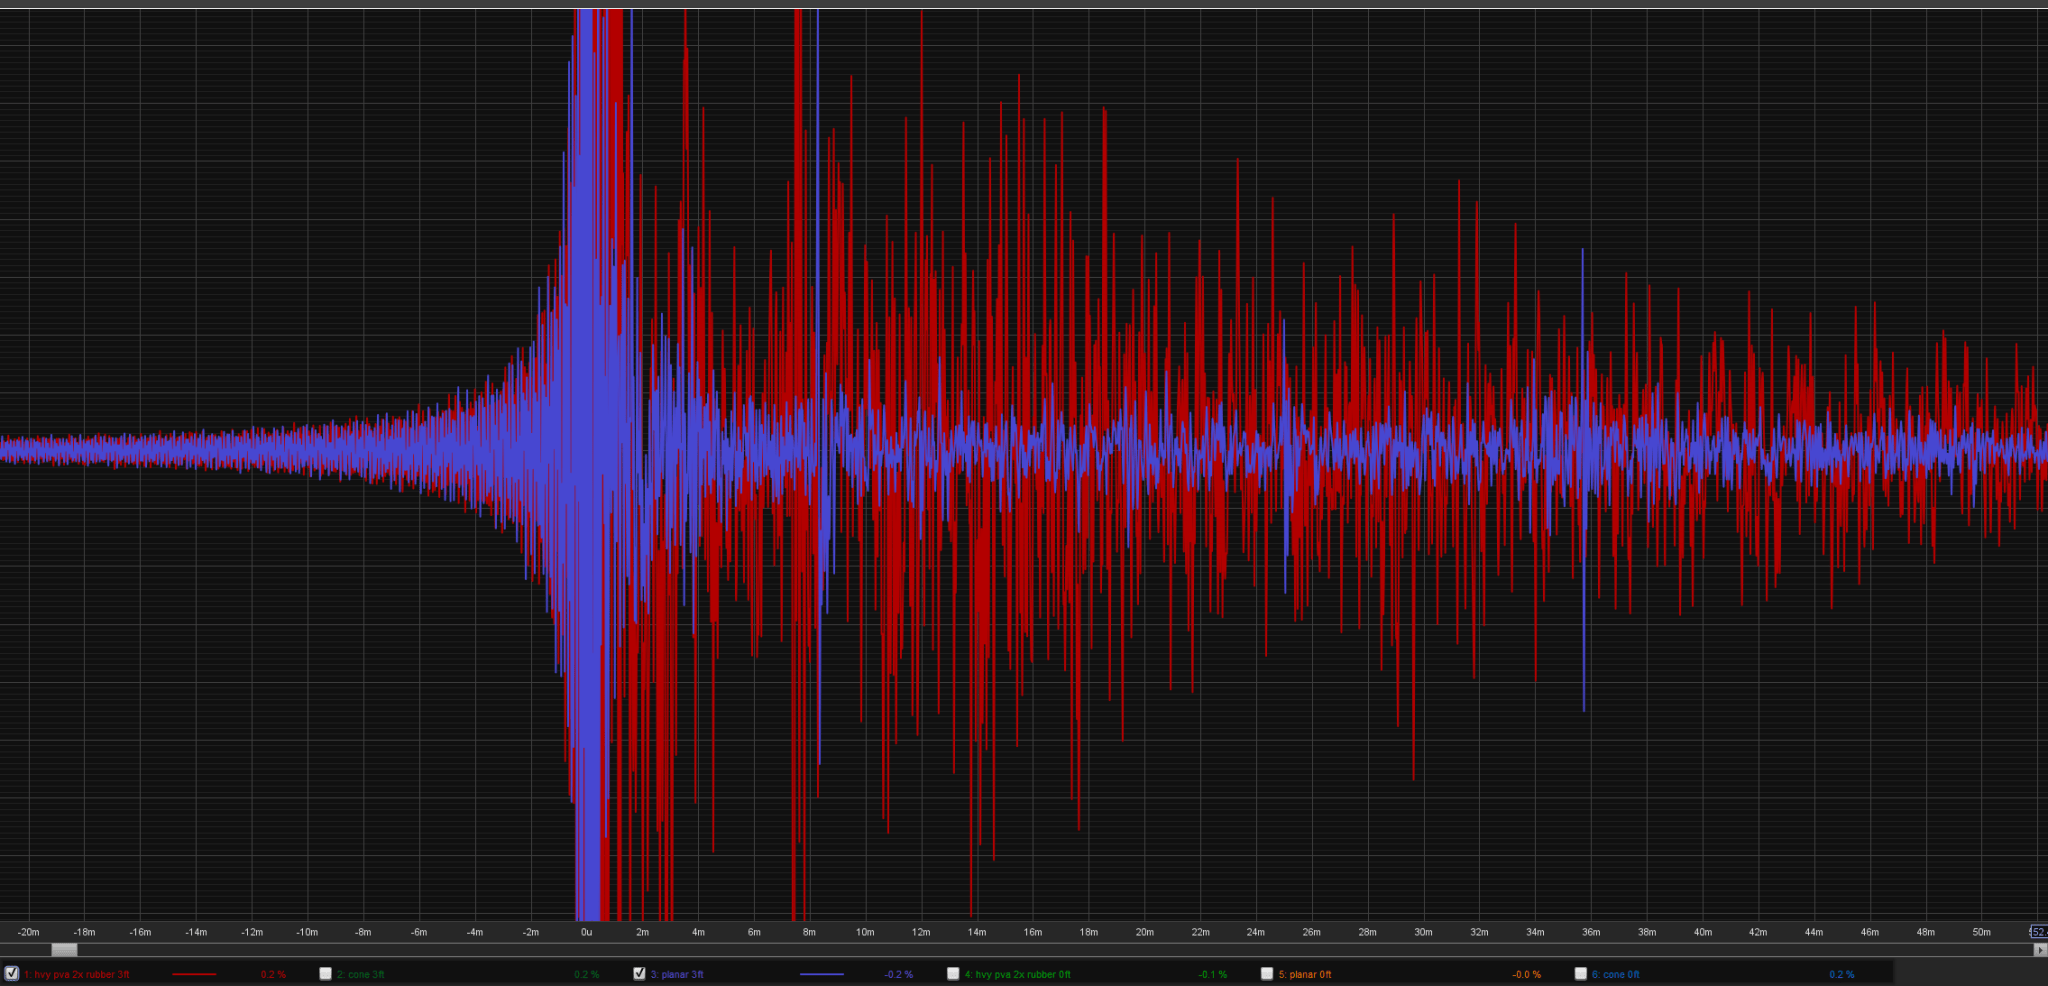
Task: Uncheck the planar 3ft trace checkbox
Action: pos(639,973)
